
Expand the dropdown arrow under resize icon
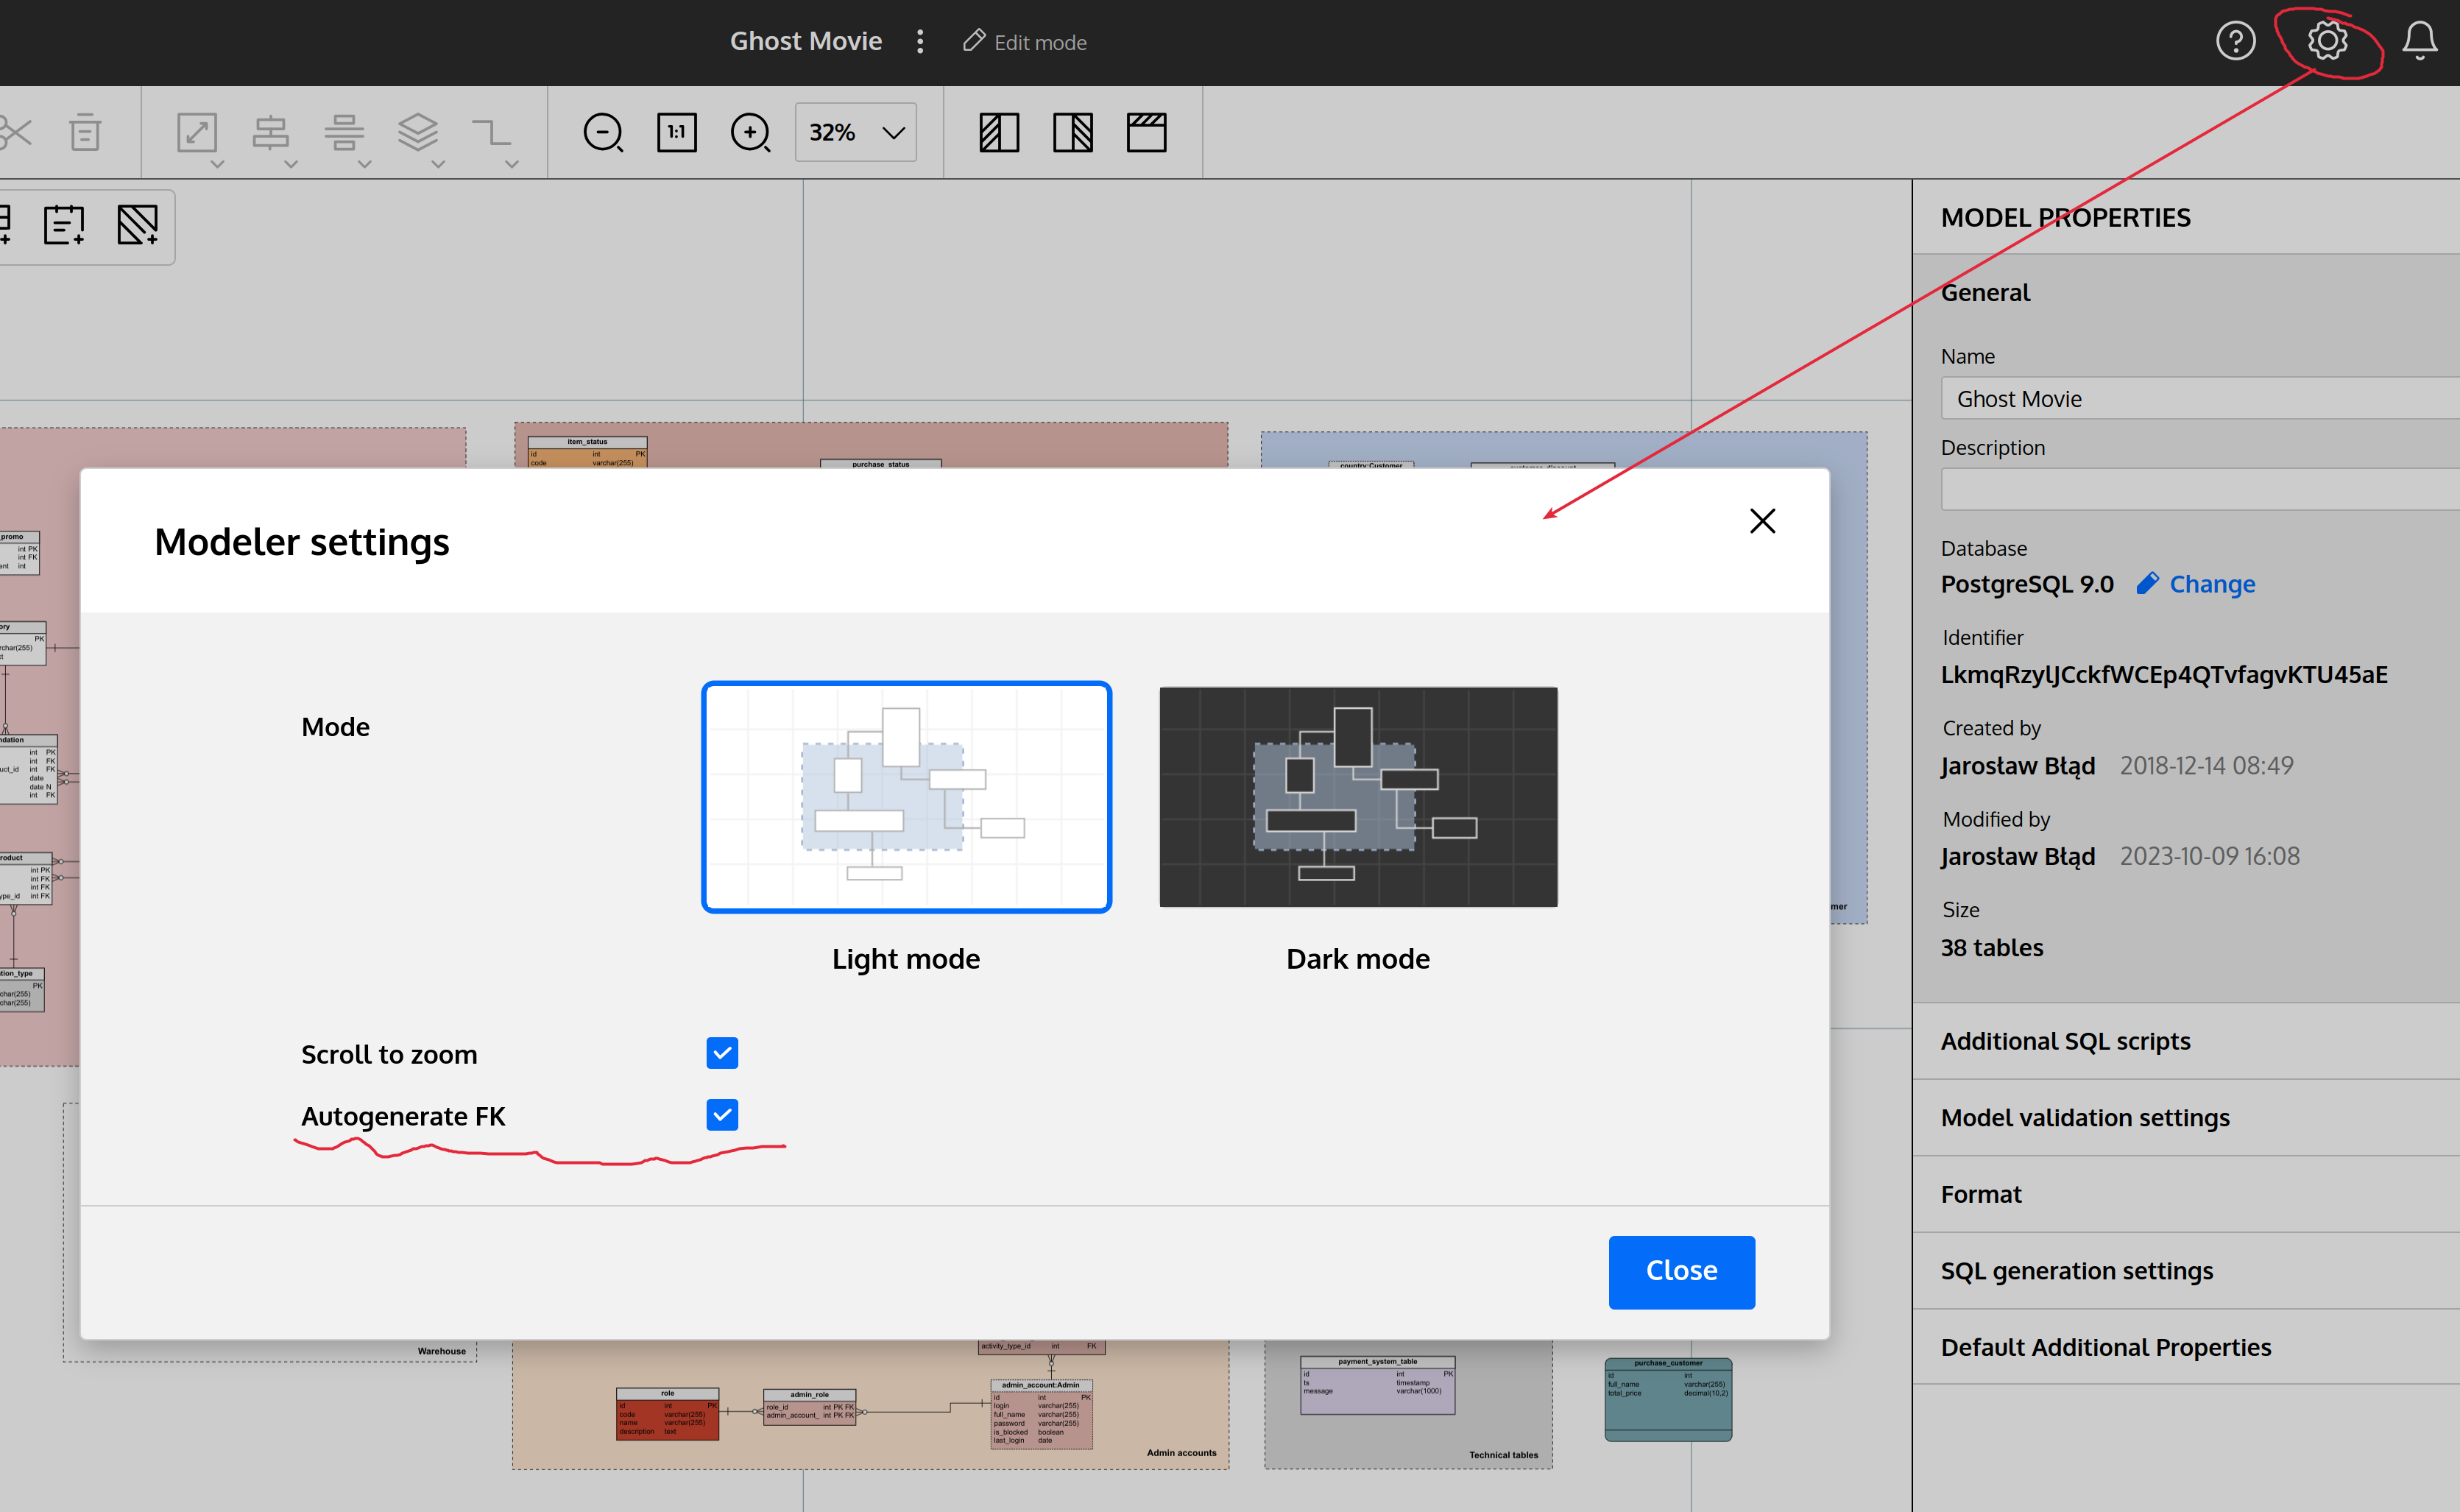[x=217, y=164]
